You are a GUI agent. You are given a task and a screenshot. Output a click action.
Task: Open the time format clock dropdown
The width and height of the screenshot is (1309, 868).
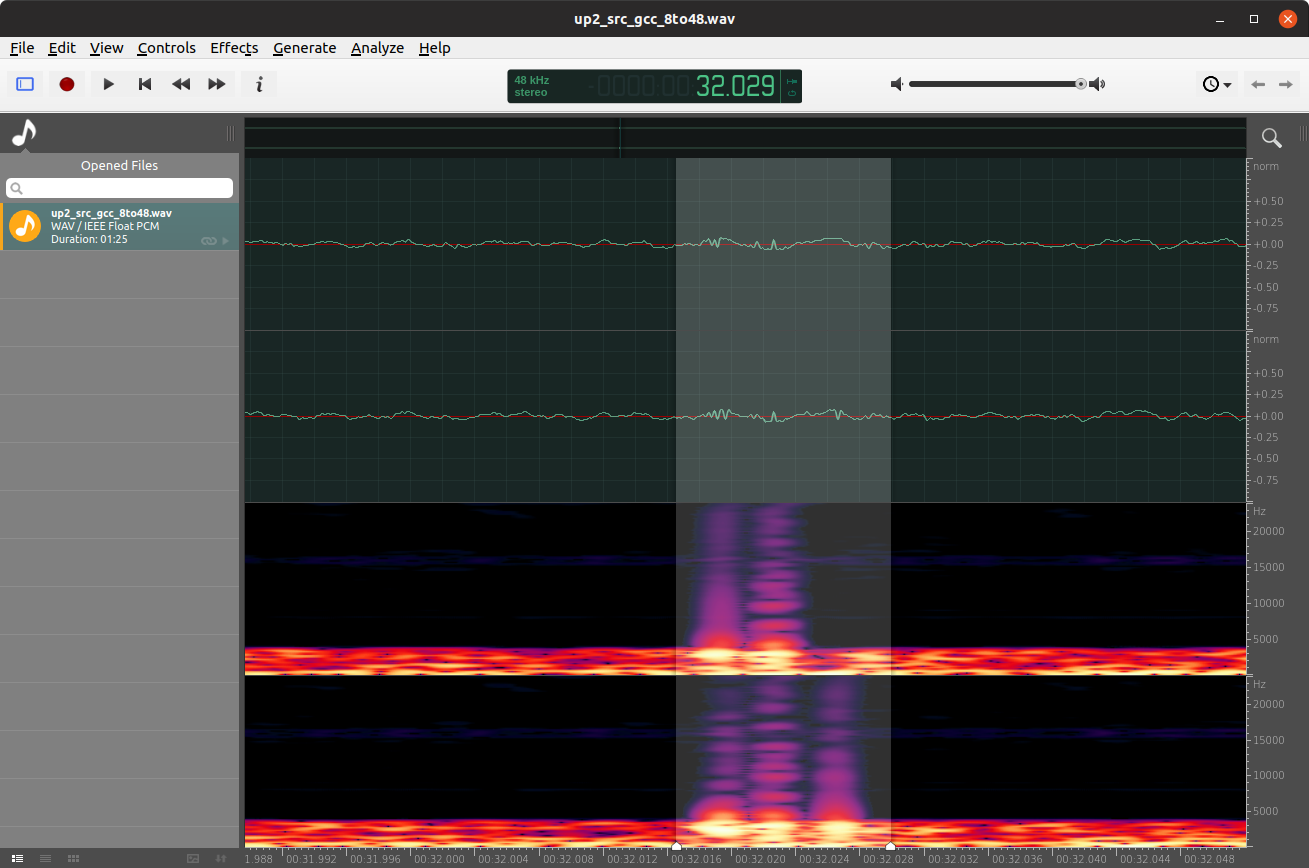point(1216,84)
